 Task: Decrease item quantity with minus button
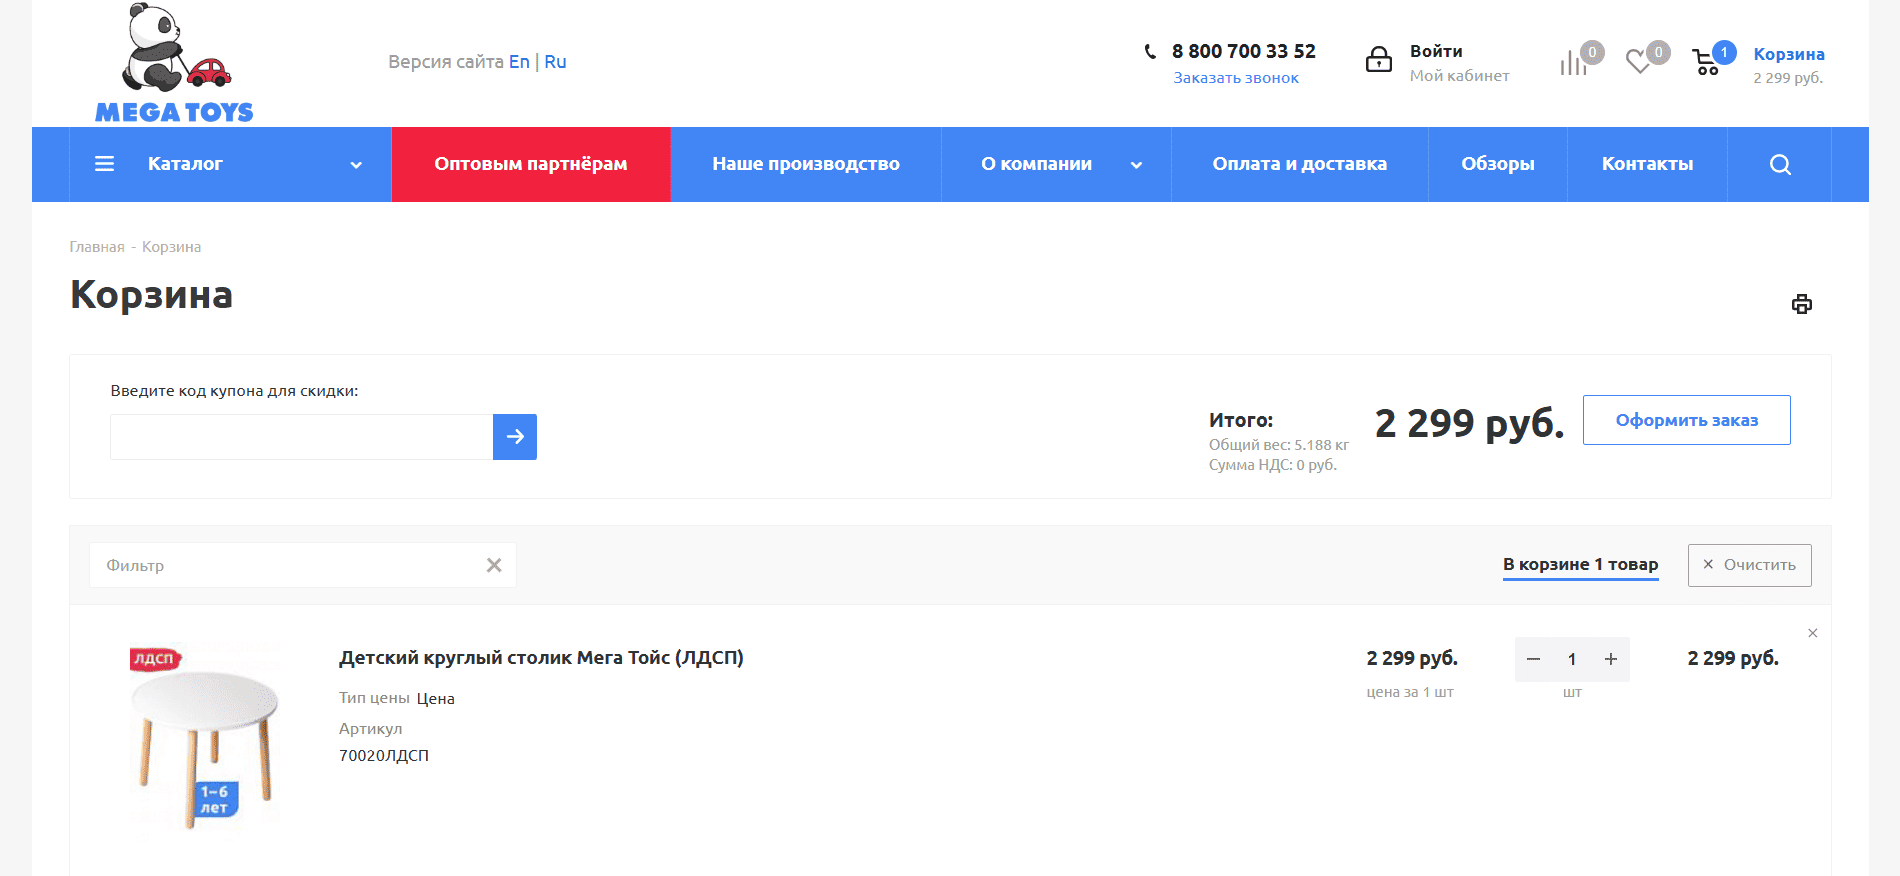click(x=1534, y=659)
